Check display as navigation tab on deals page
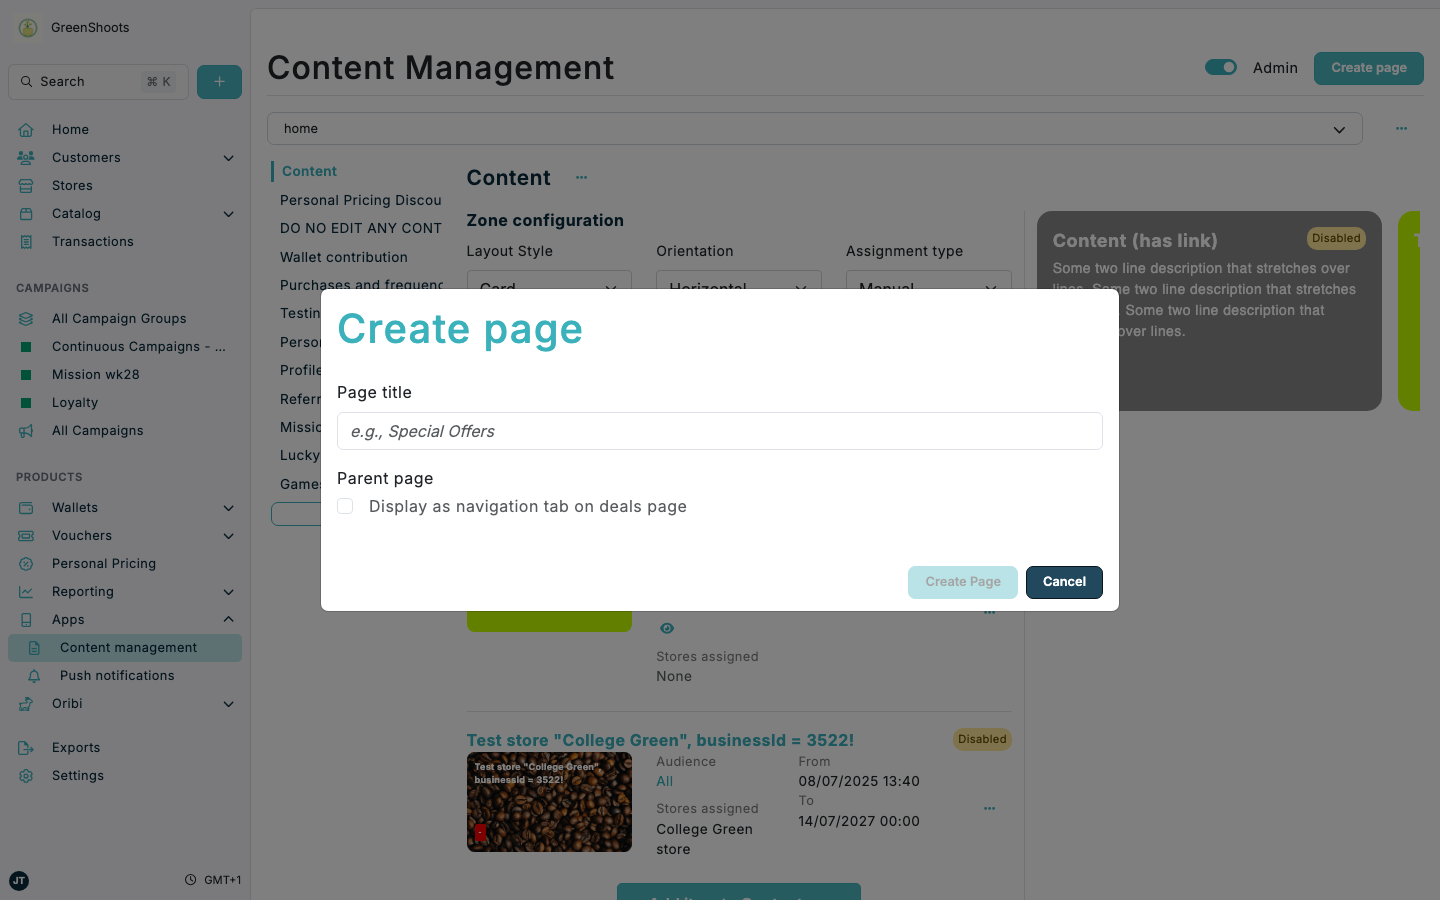Viewport: 1440px width, 900px height. click(344, 506)
